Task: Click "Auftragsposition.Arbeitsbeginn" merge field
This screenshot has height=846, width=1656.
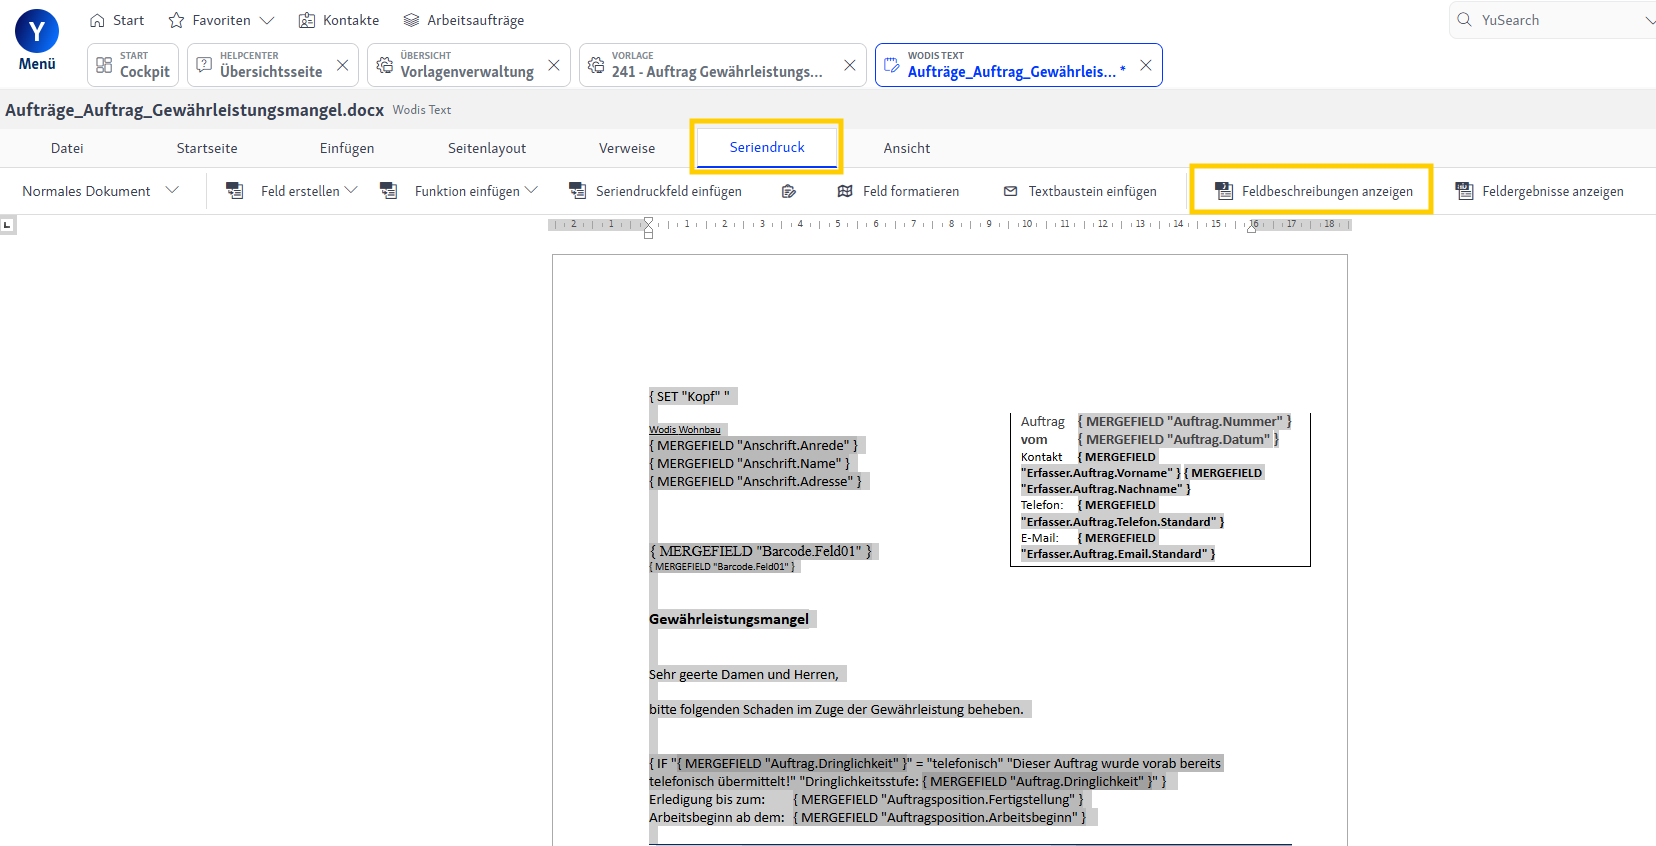Action: pos(940,818)
